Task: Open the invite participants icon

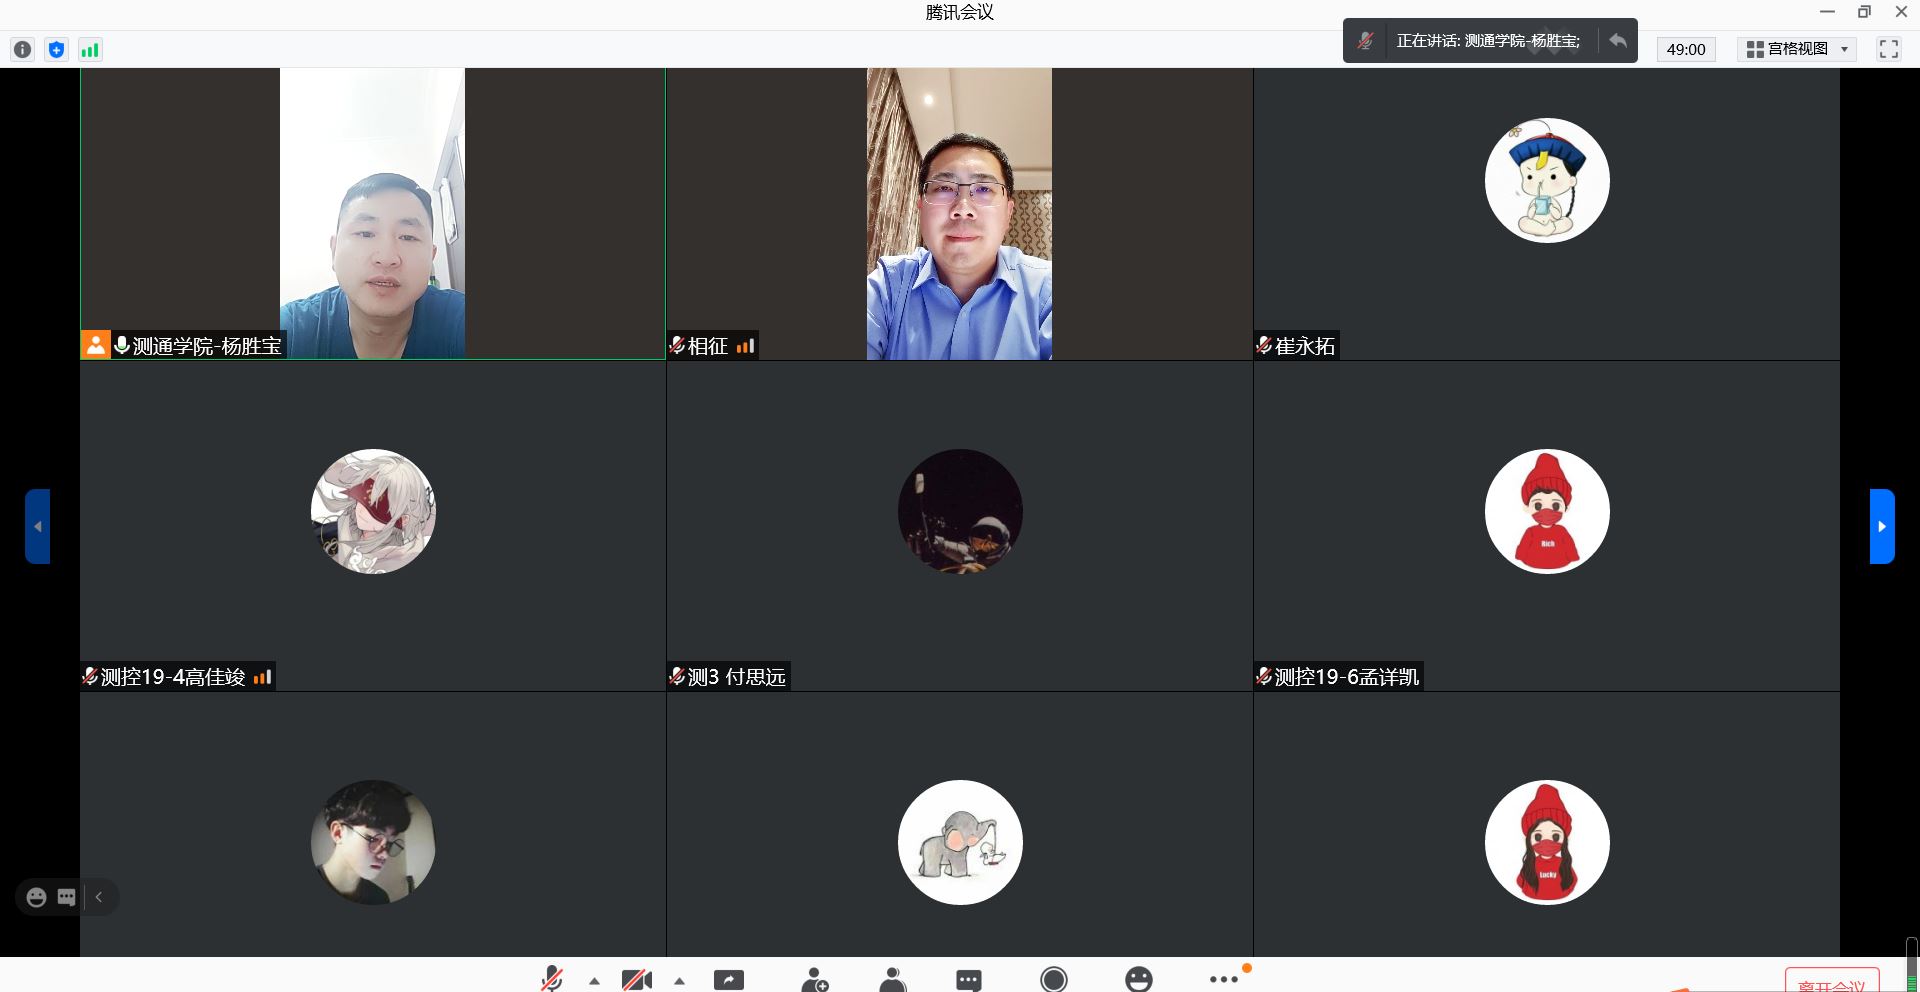Action: pyautogui.click(x=815, y=980)
